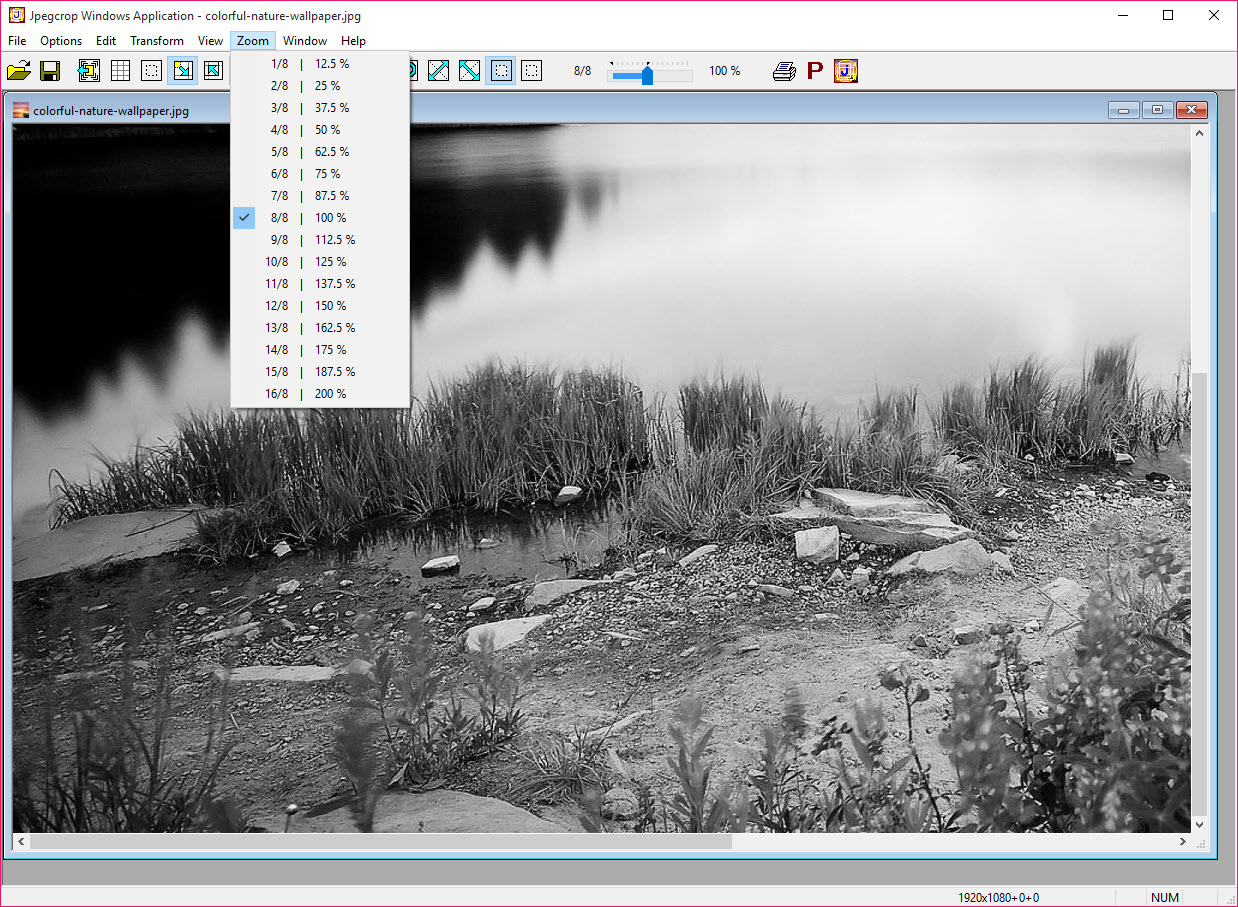
Task: Open the Help menu
Action: (353, 41)
